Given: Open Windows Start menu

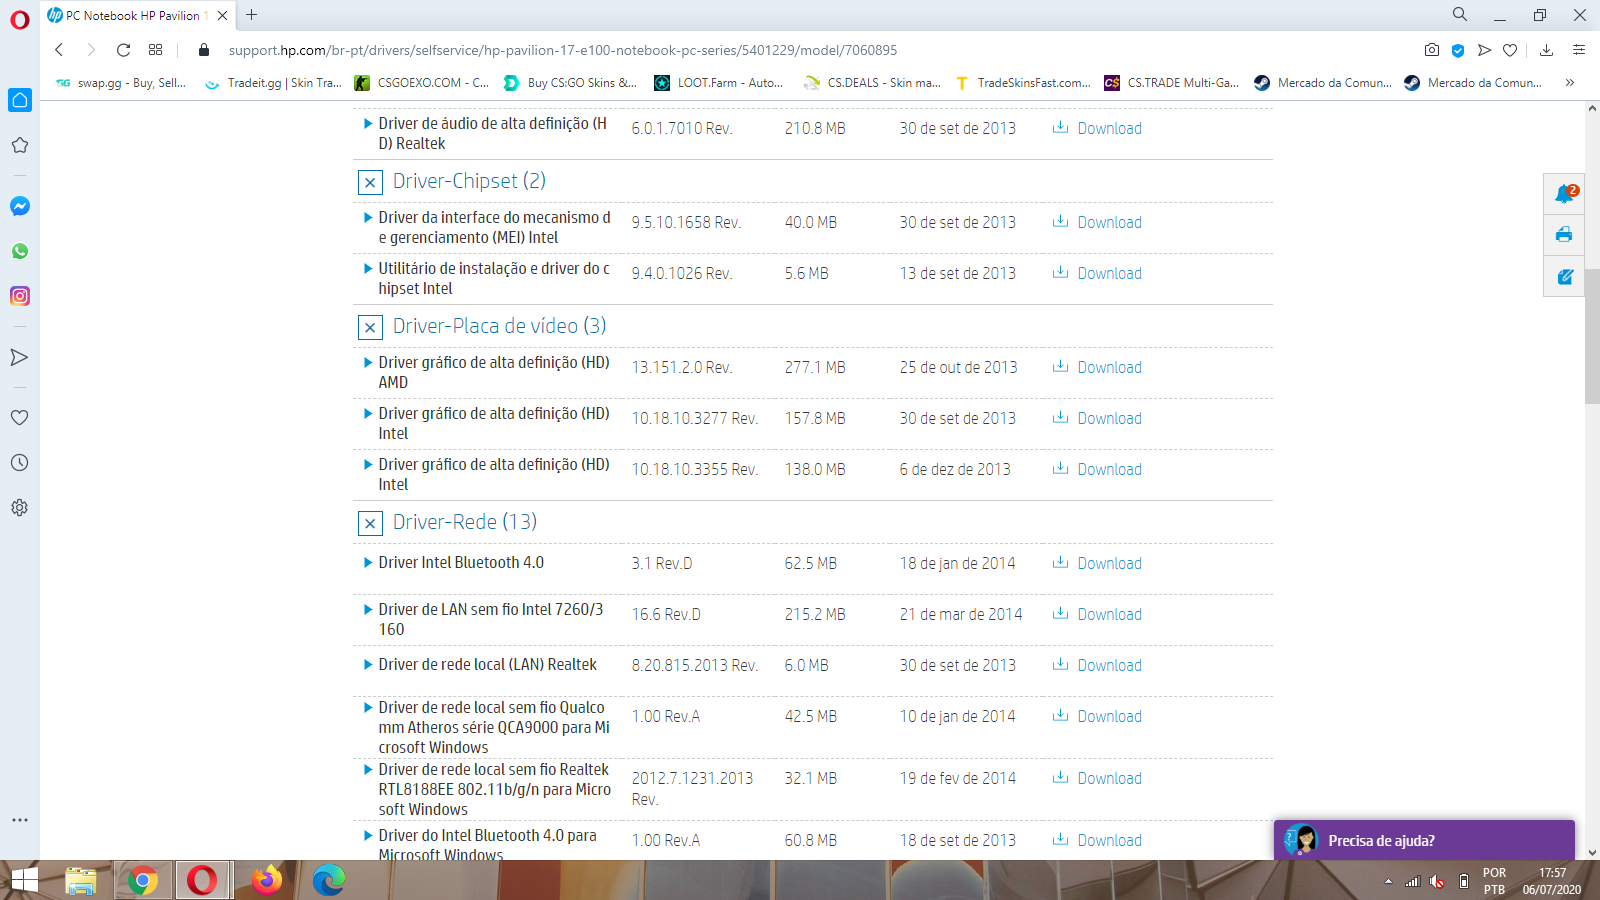Looking at the screenshot, I should click(23, 880).
